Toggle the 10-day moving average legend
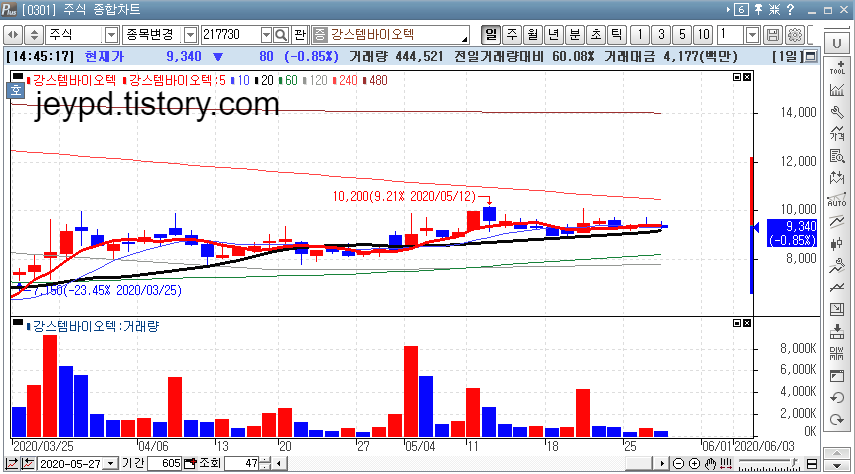The image size is (855, 474). (x=240, y=81)
